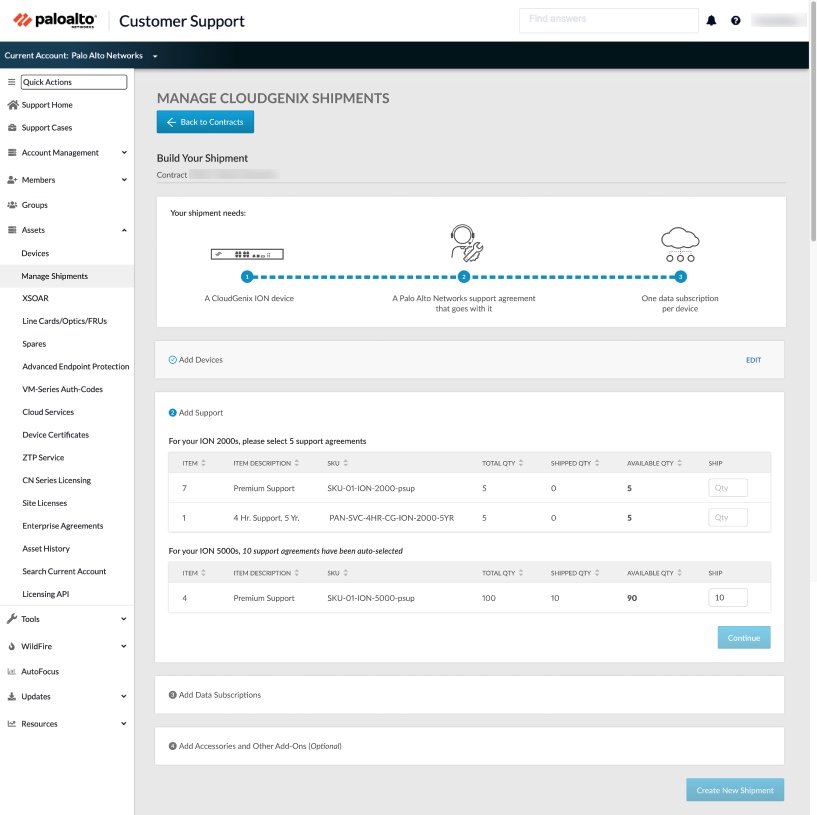
Task: Click the ION device illustration
Action: 247,254
